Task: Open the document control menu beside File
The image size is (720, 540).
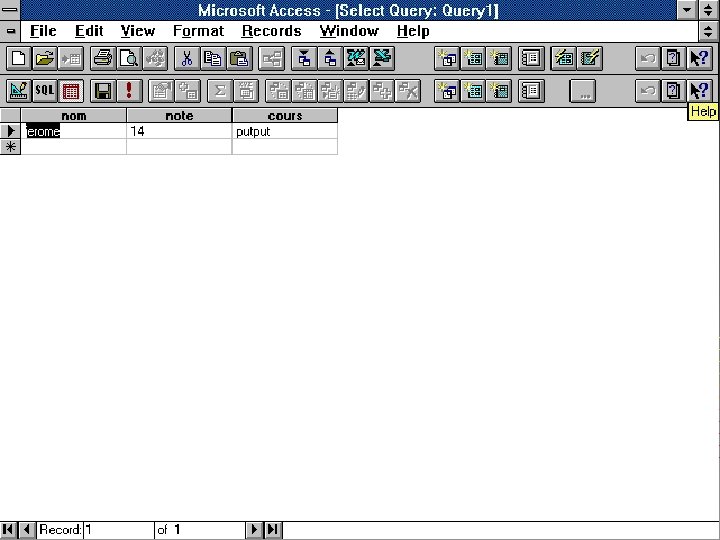Action: (x=10, y=31)
